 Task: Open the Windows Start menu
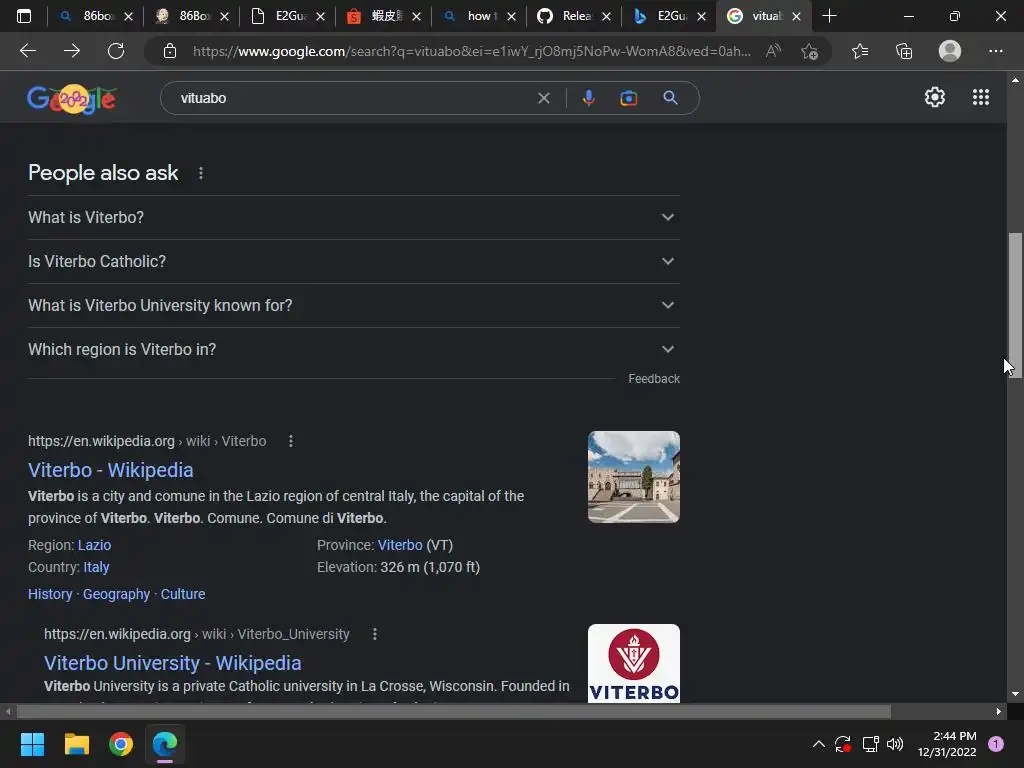pos(32,744)
